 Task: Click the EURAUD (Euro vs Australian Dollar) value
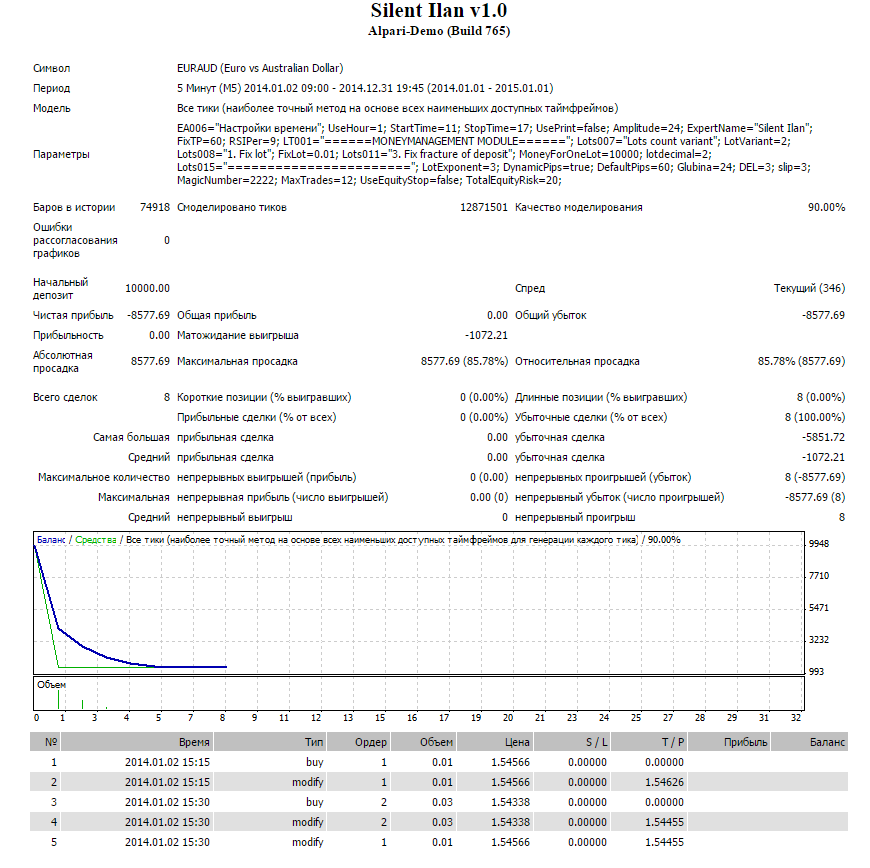pos(260,68)
